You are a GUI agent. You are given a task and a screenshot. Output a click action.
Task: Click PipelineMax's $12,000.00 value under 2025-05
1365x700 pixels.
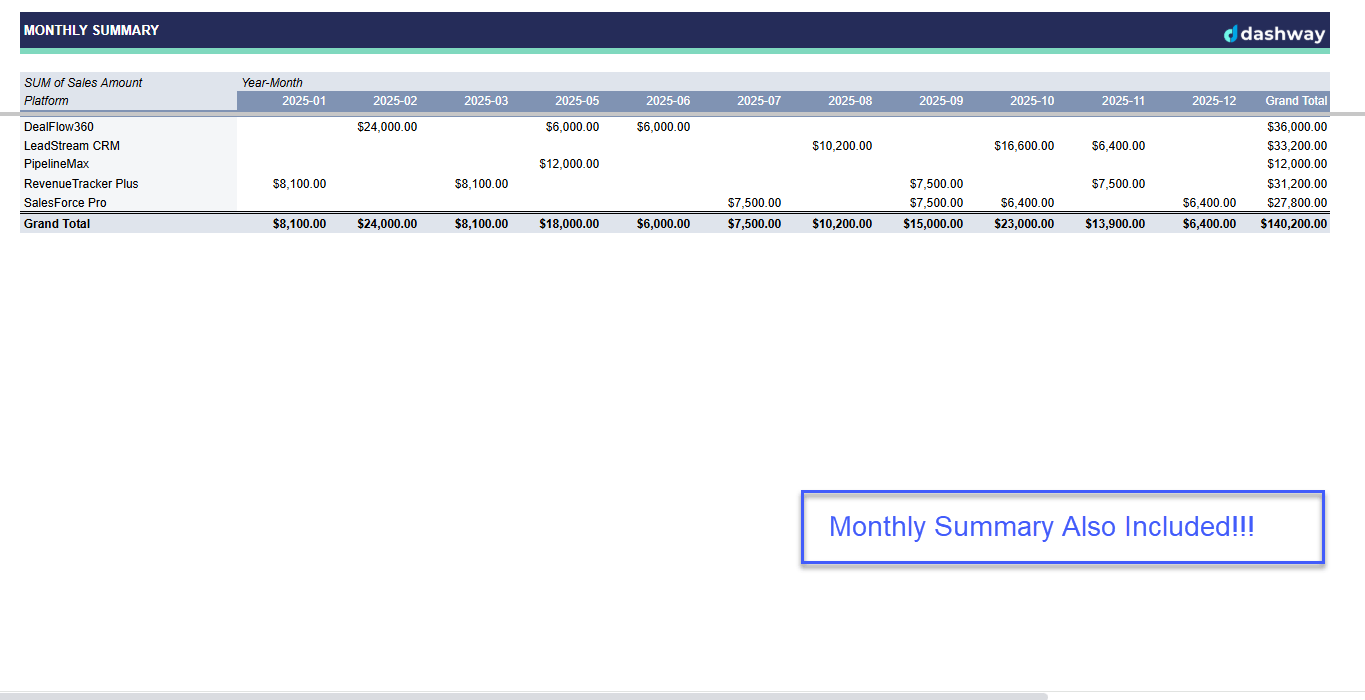[x=569, y=164]
